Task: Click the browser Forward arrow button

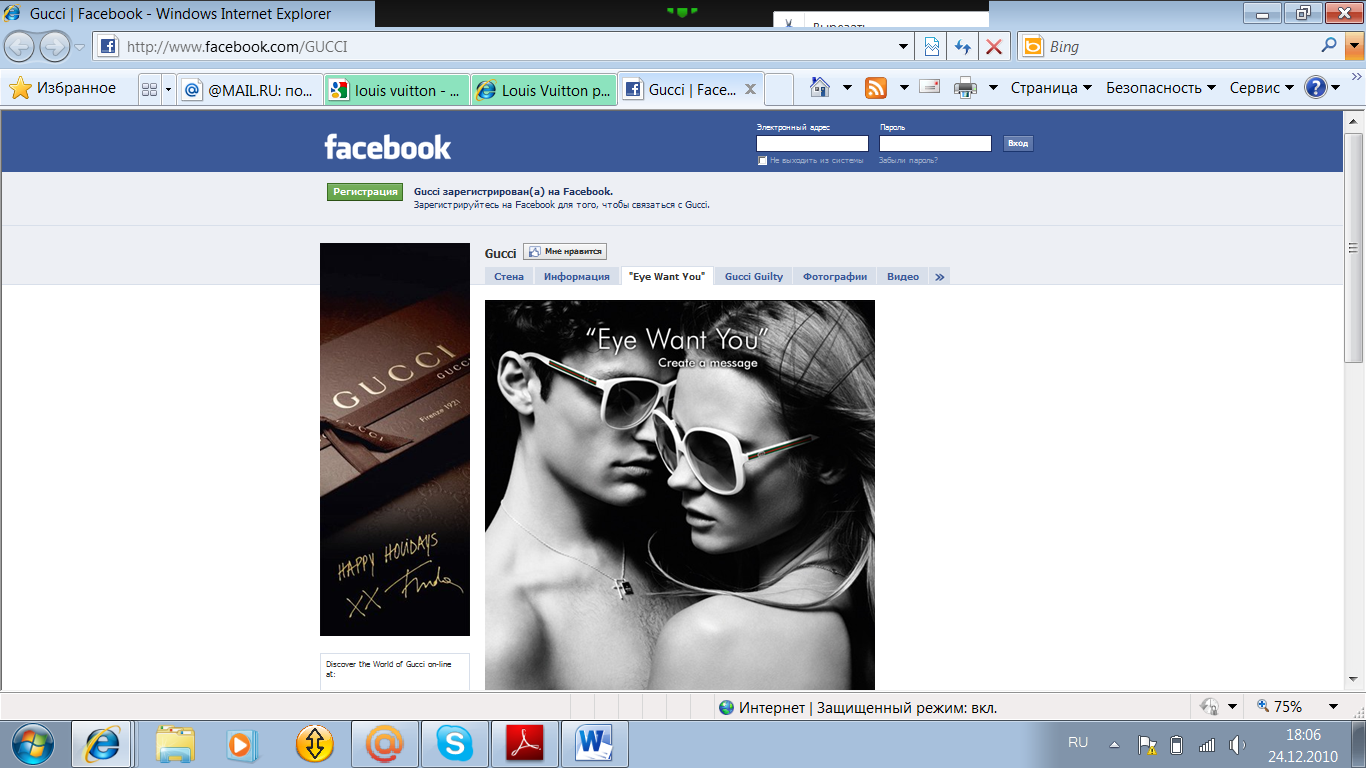Action: [x=54, y=46]
